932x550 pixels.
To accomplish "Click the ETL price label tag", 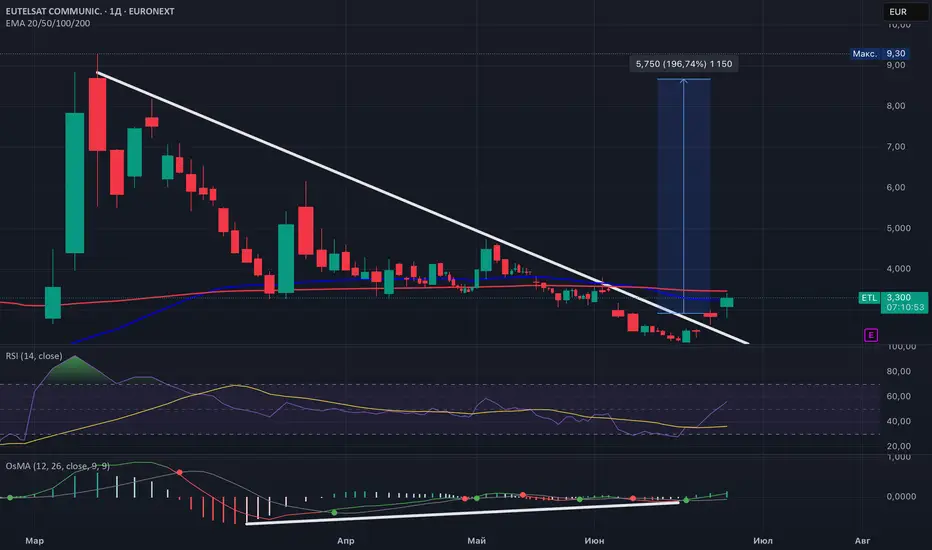I will [x=869, y=297].
